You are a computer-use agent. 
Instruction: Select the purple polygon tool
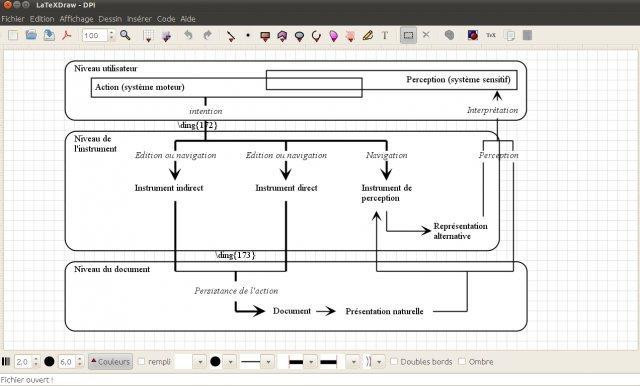282,36
